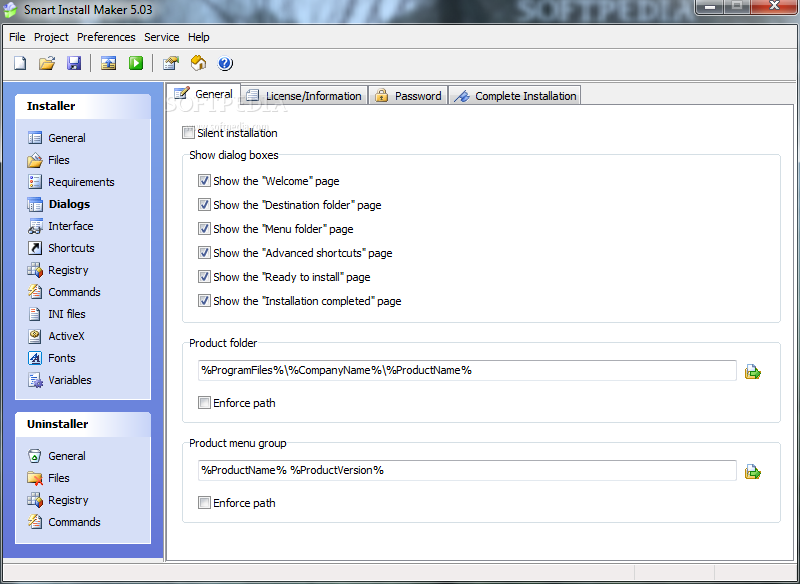Switch to the Password tab

pos(408,95)
